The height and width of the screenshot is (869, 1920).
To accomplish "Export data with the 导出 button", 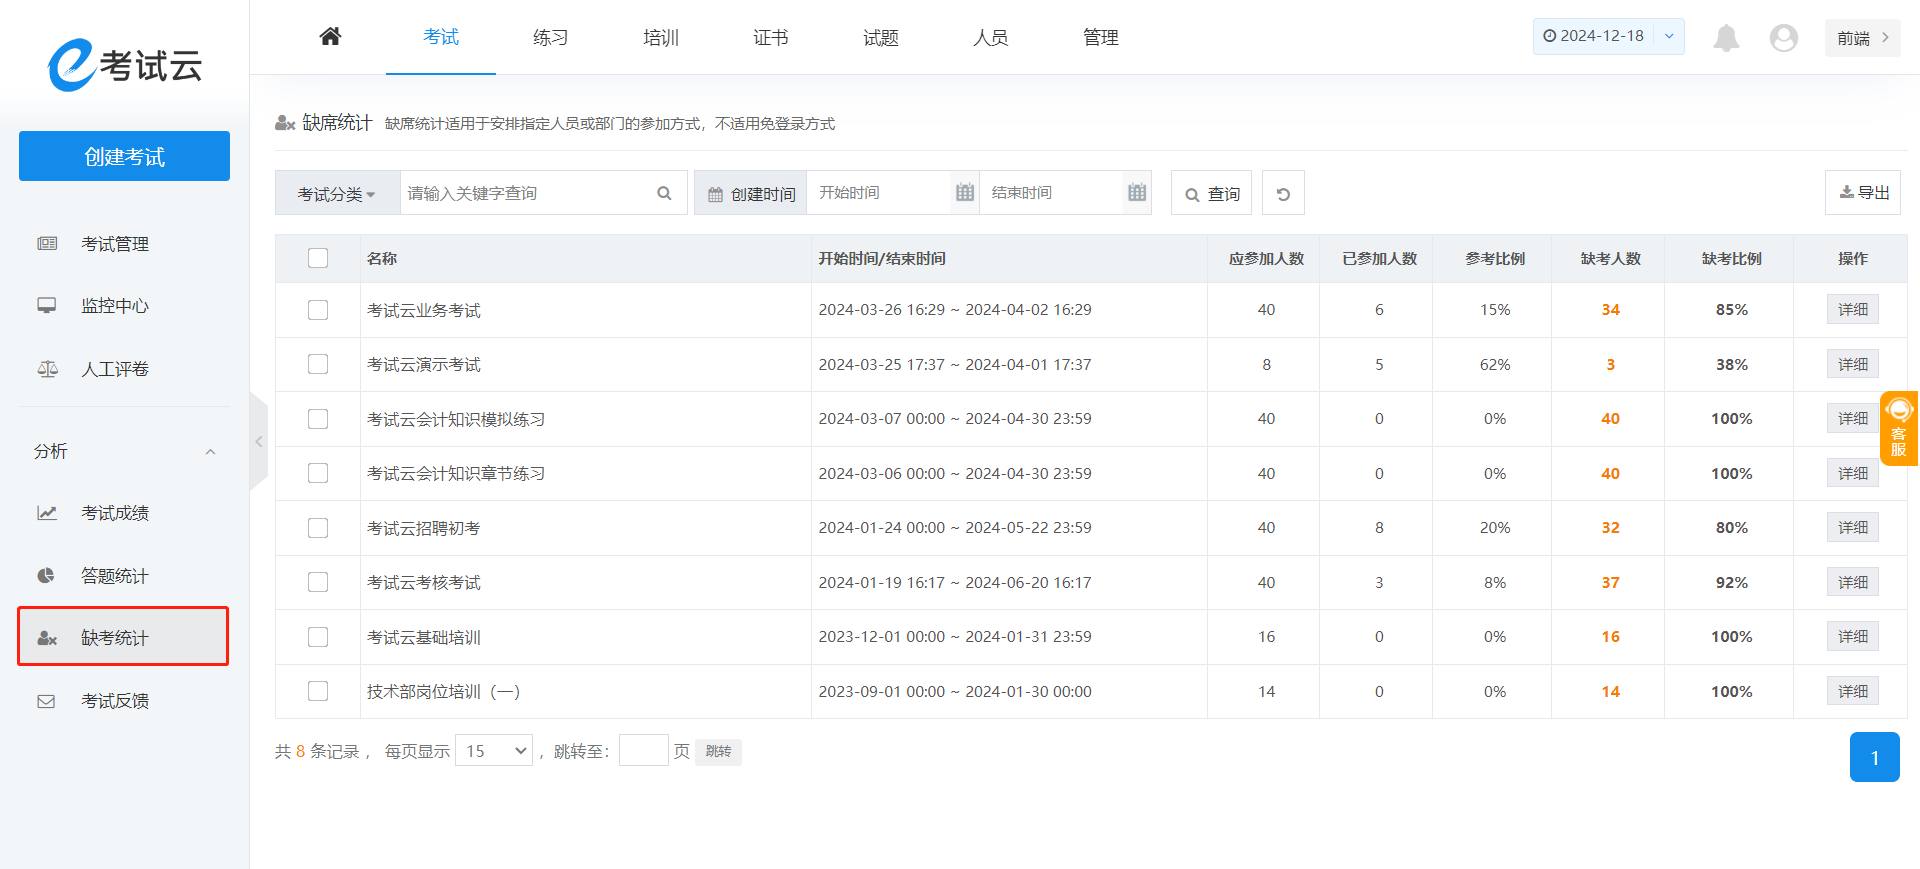I will coord(1863,193).
